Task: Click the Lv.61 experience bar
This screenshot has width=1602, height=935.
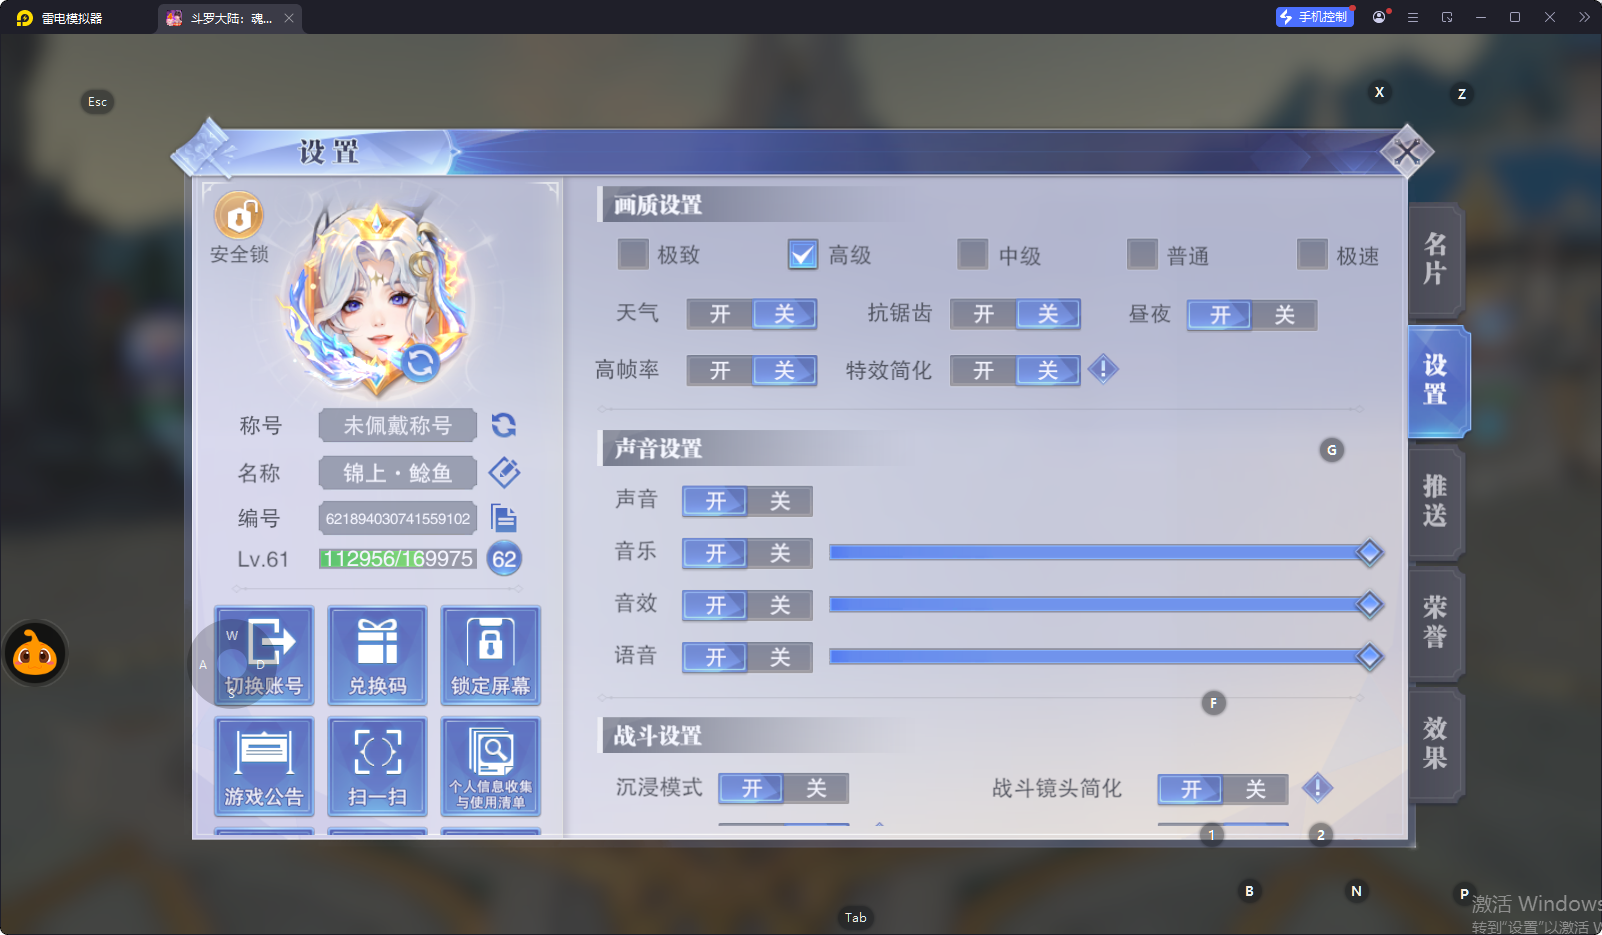Action: pos(397,559)
